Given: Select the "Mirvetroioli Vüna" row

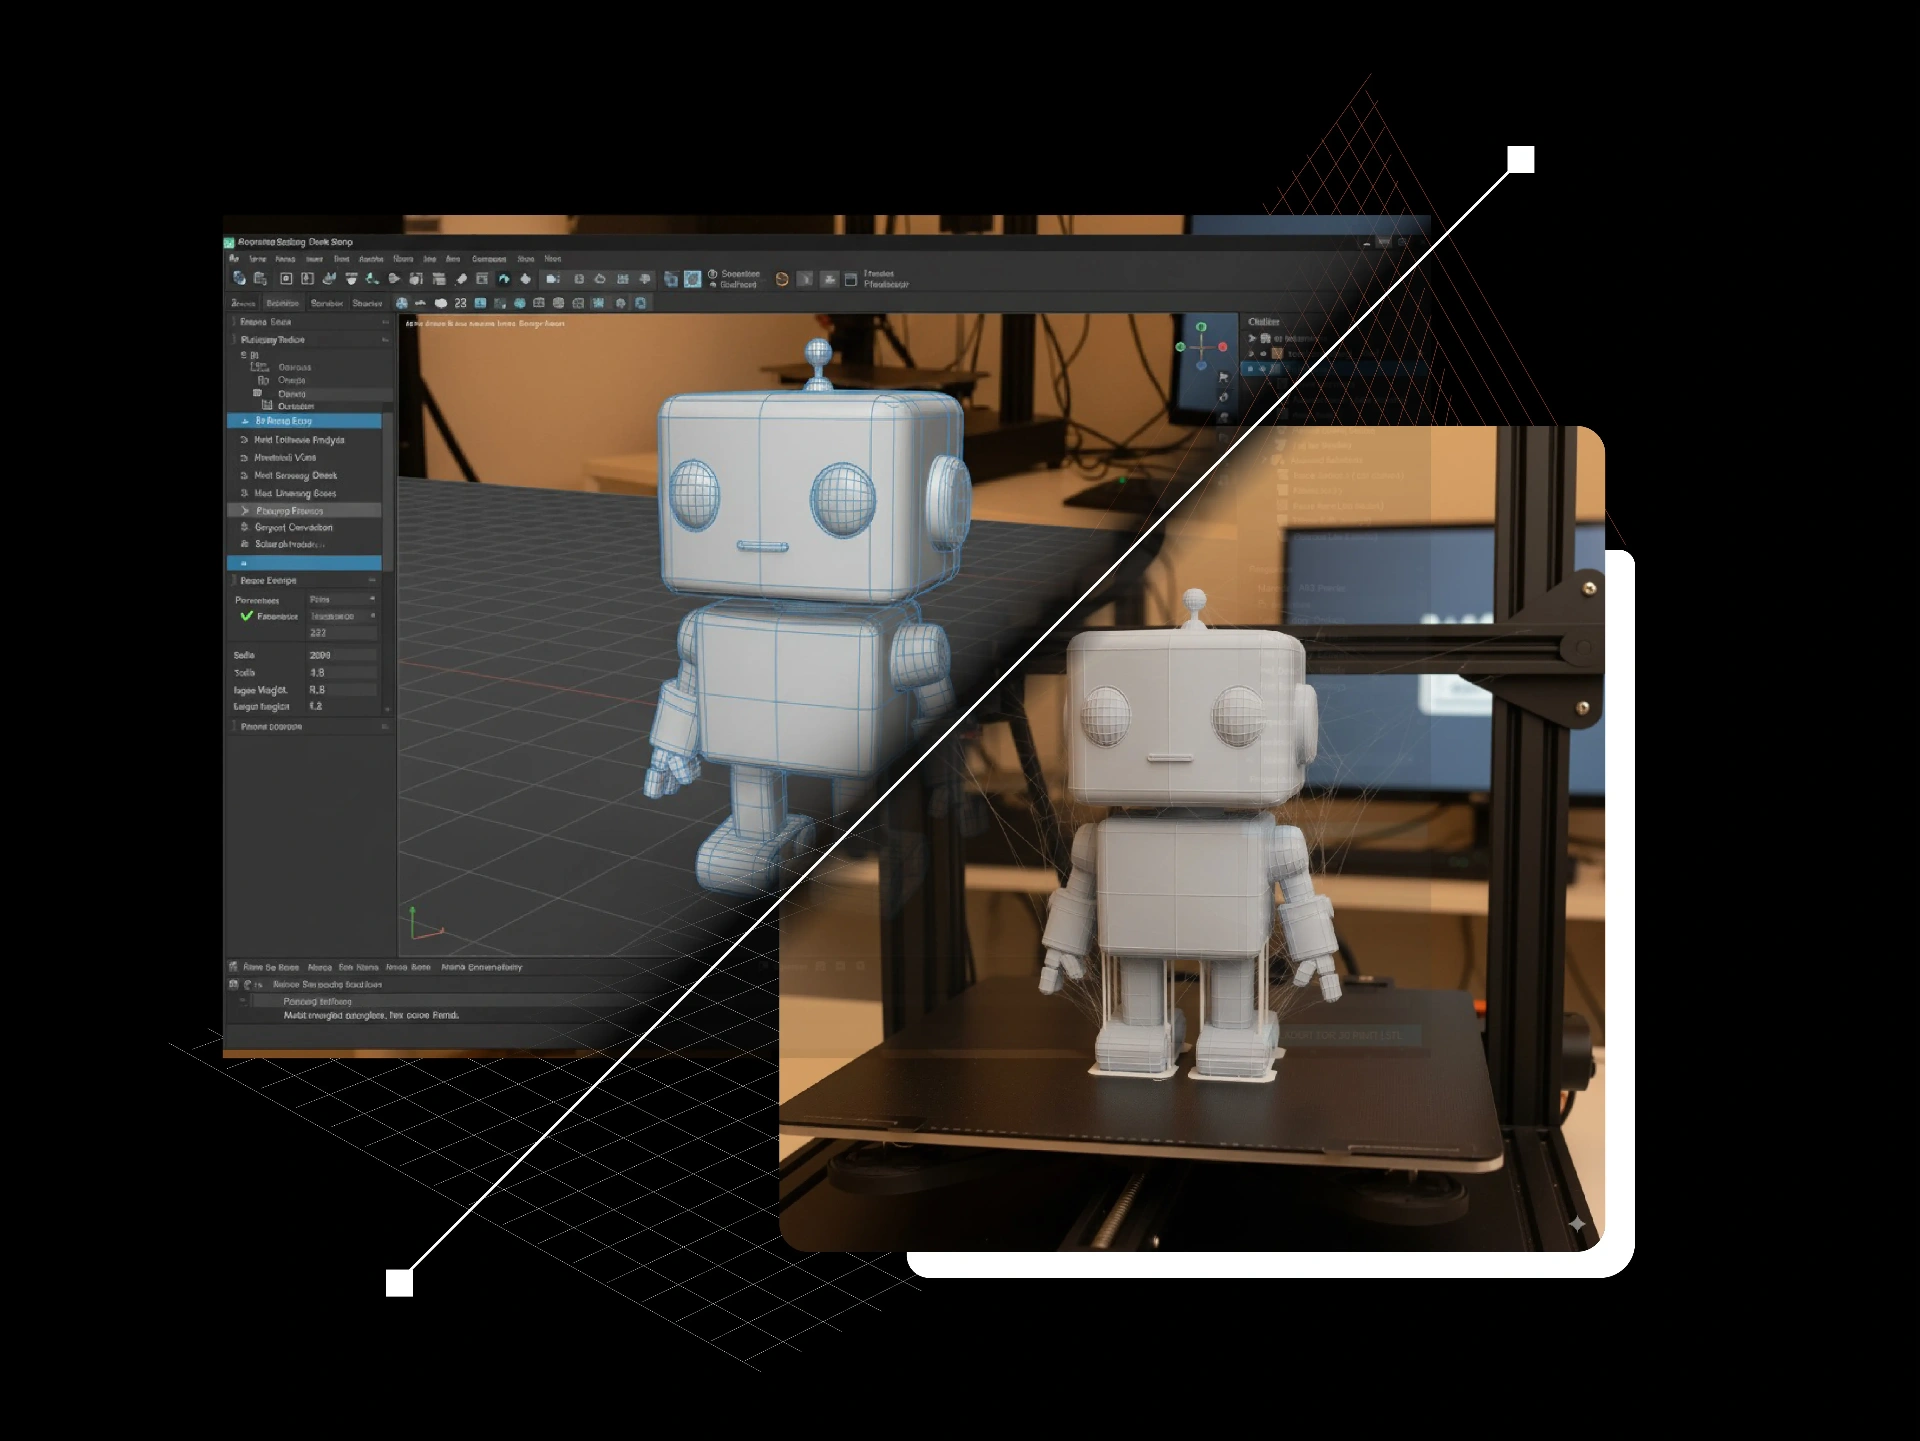Looking at the screenshot, I should point(304,457).
